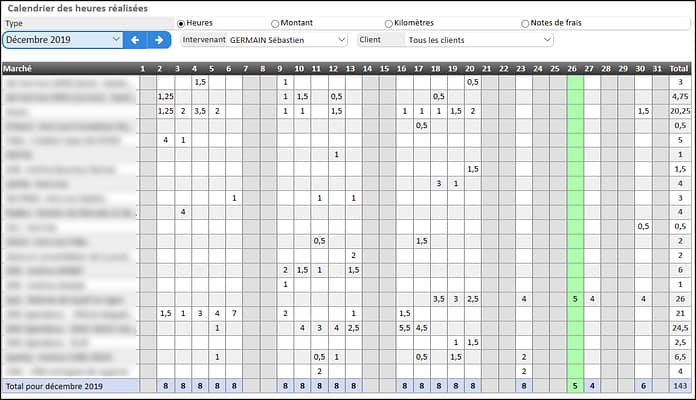Go to next month with right arrow
Screen dimensions: 696x400
[x=158, y=40]
